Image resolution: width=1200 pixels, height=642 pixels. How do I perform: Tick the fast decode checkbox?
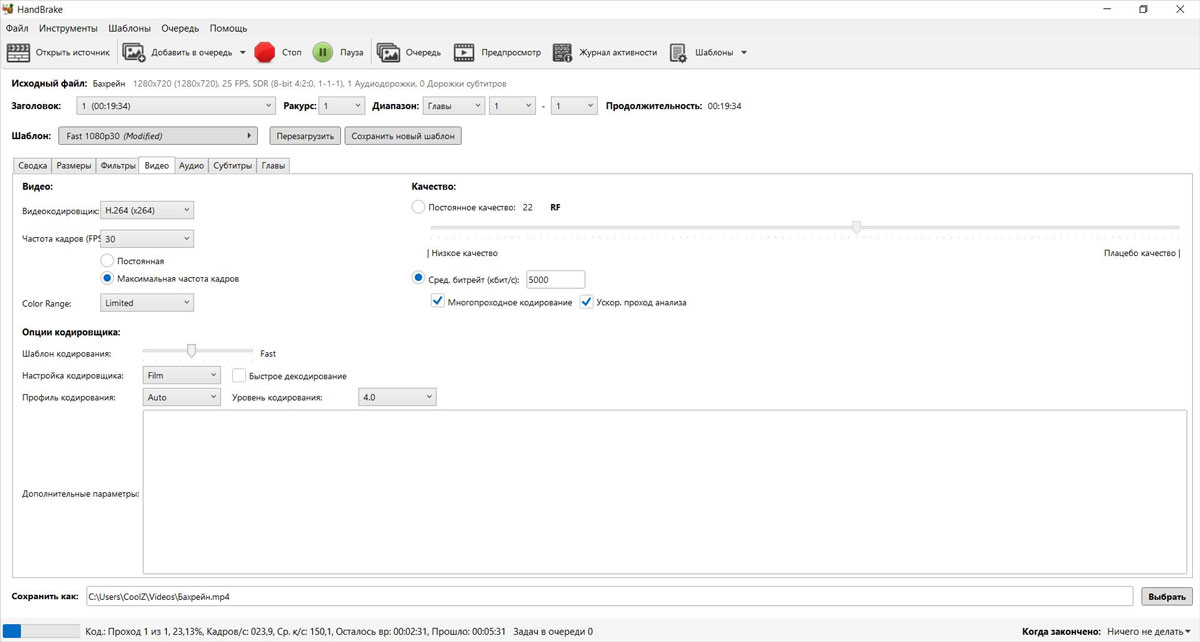pyautogui.click(x=239, y=376)
